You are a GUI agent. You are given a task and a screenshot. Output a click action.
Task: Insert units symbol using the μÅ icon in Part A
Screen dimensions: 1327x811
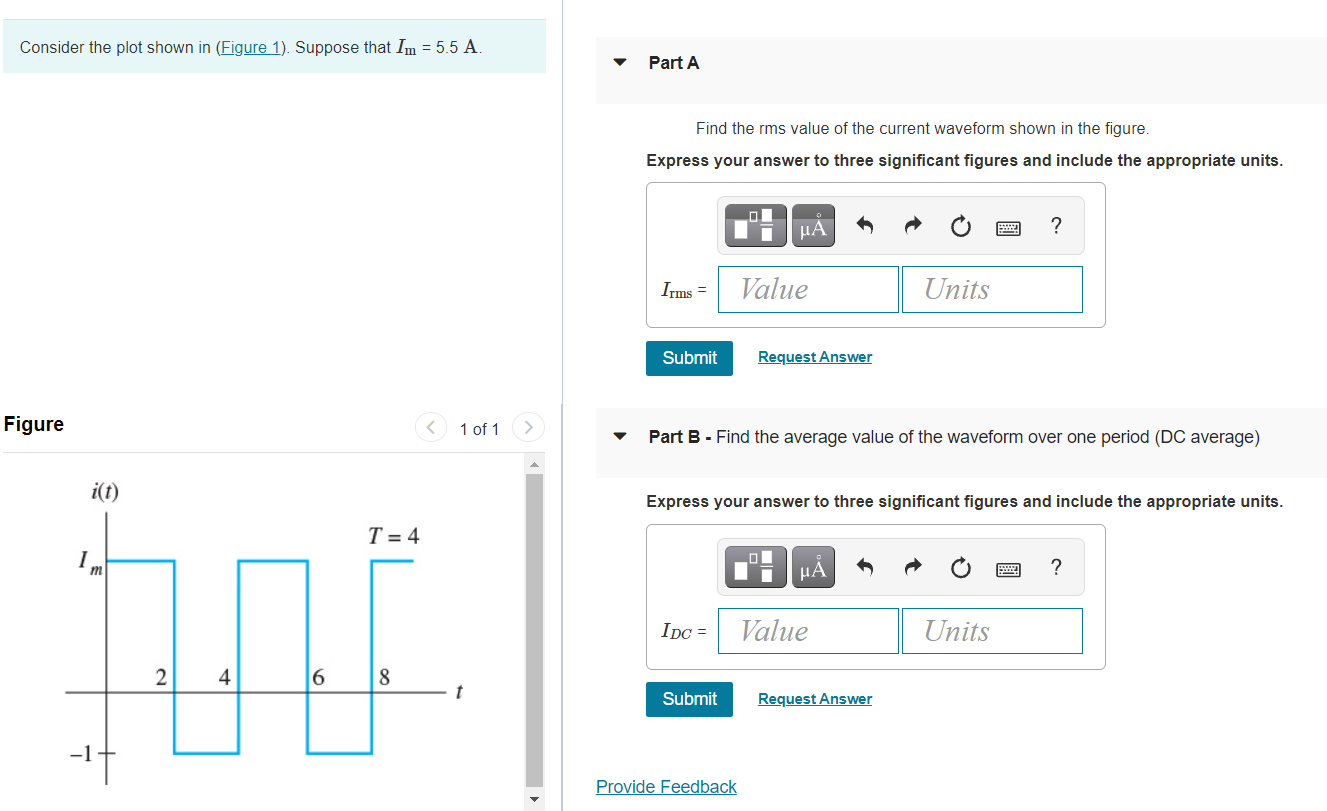click(x=813, y=225)
